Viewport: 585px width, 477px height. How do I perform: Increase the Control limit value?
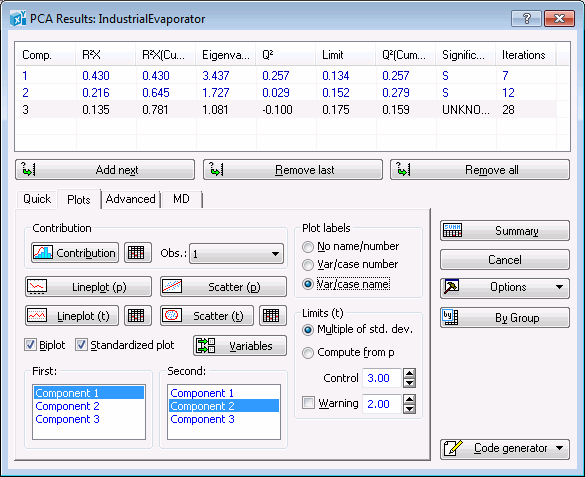(409, 373)
